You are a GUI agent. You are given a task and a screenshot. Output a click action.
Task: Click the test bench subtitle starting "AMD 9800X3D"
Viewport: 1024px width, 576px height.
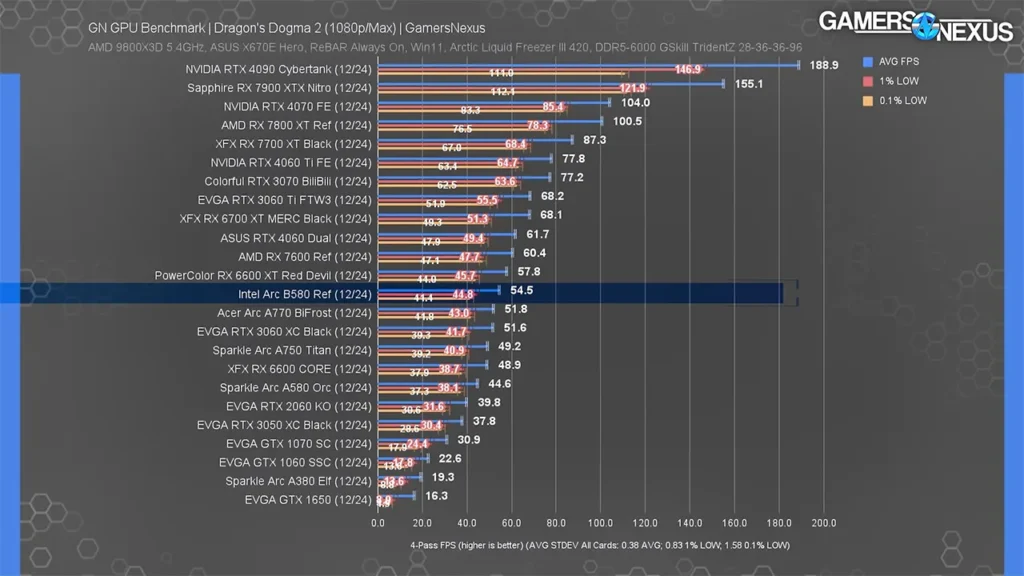tap(445, 48)
